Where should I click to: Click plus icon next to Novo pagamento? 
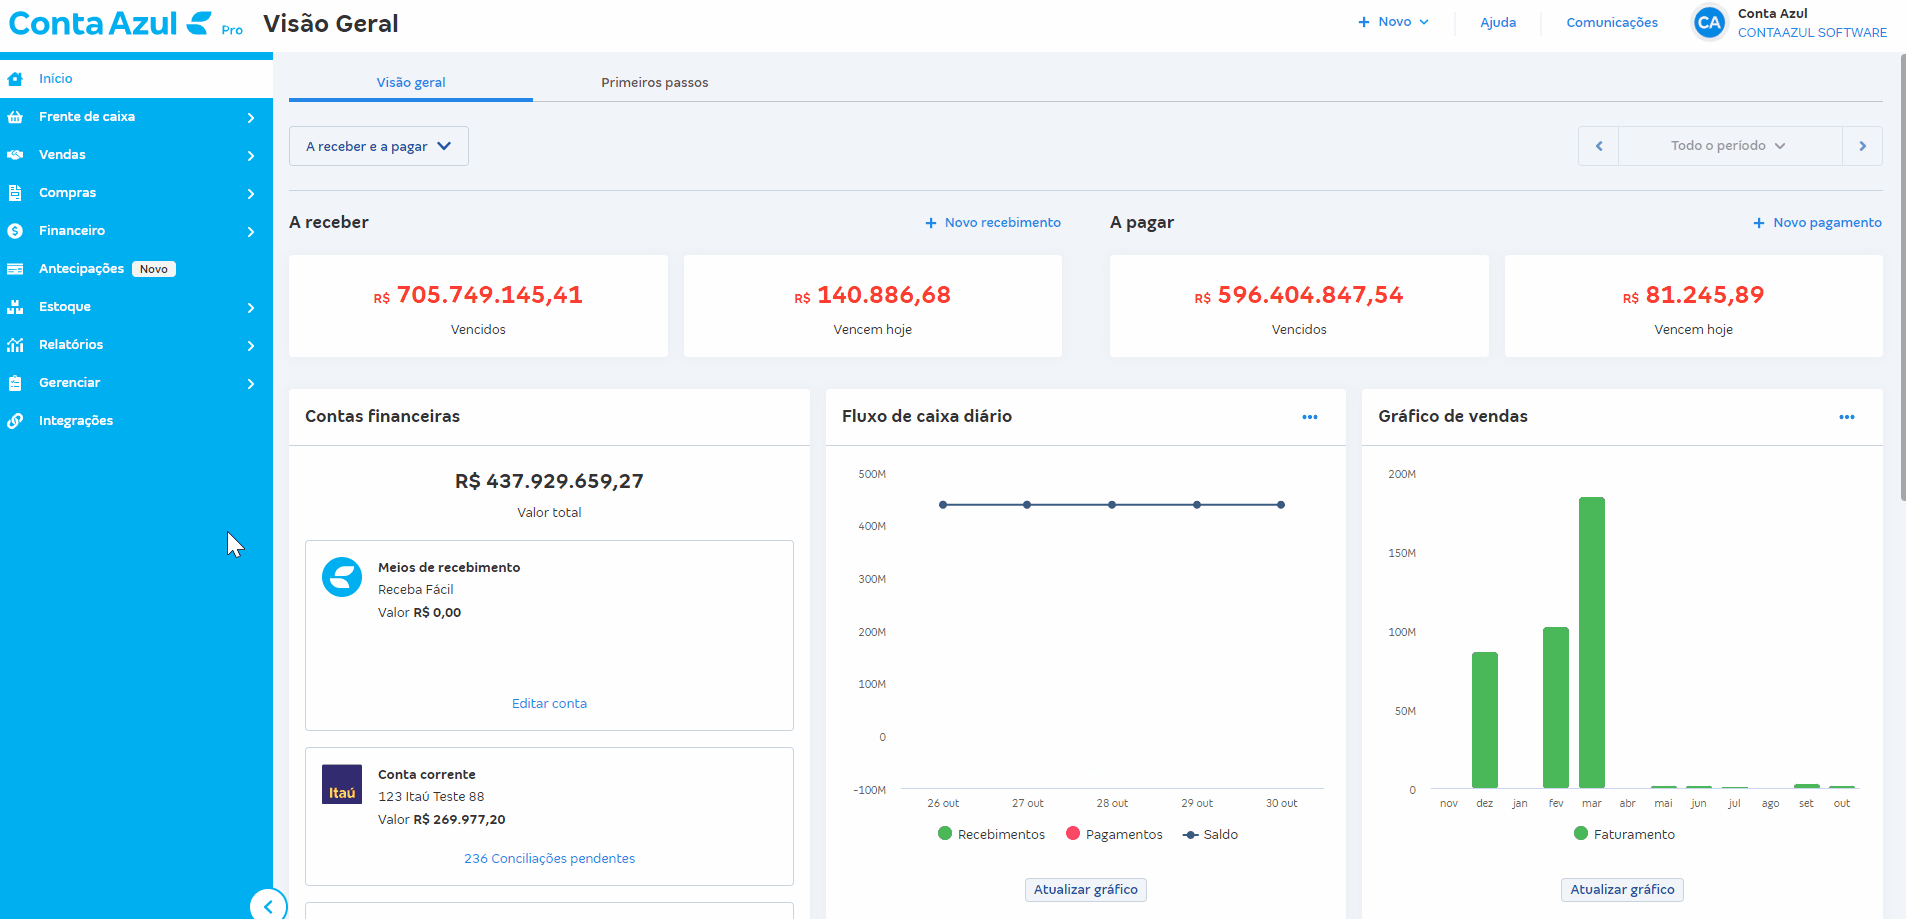tap(1759, 223)
